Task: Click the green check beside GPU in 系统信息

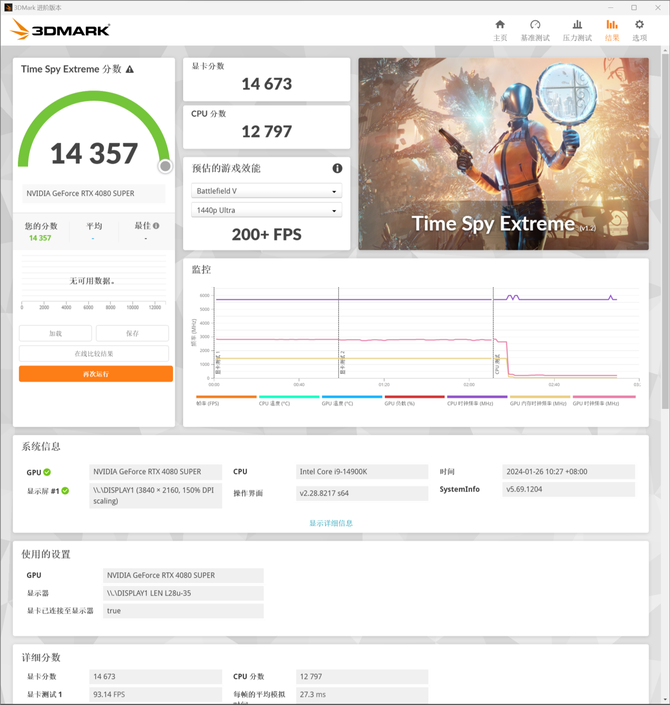Action: pos(47,472)
